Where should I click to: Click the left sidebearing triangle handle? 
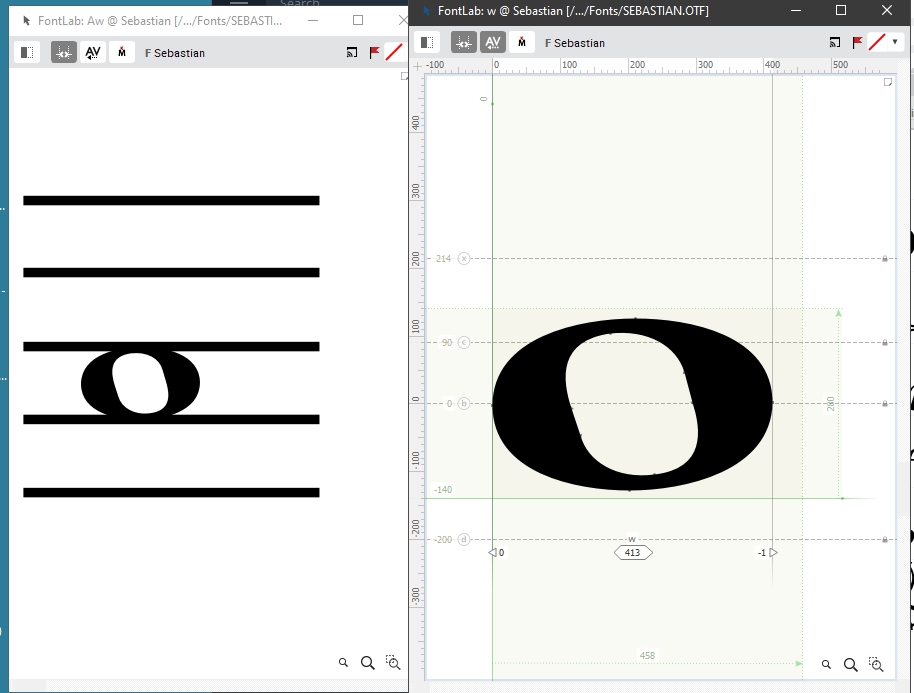[492, 553]
